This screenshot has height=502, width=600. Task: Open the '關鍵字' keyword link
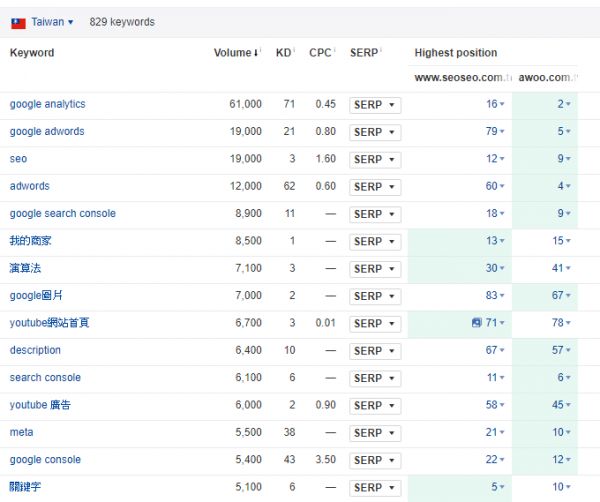point(25,487)
